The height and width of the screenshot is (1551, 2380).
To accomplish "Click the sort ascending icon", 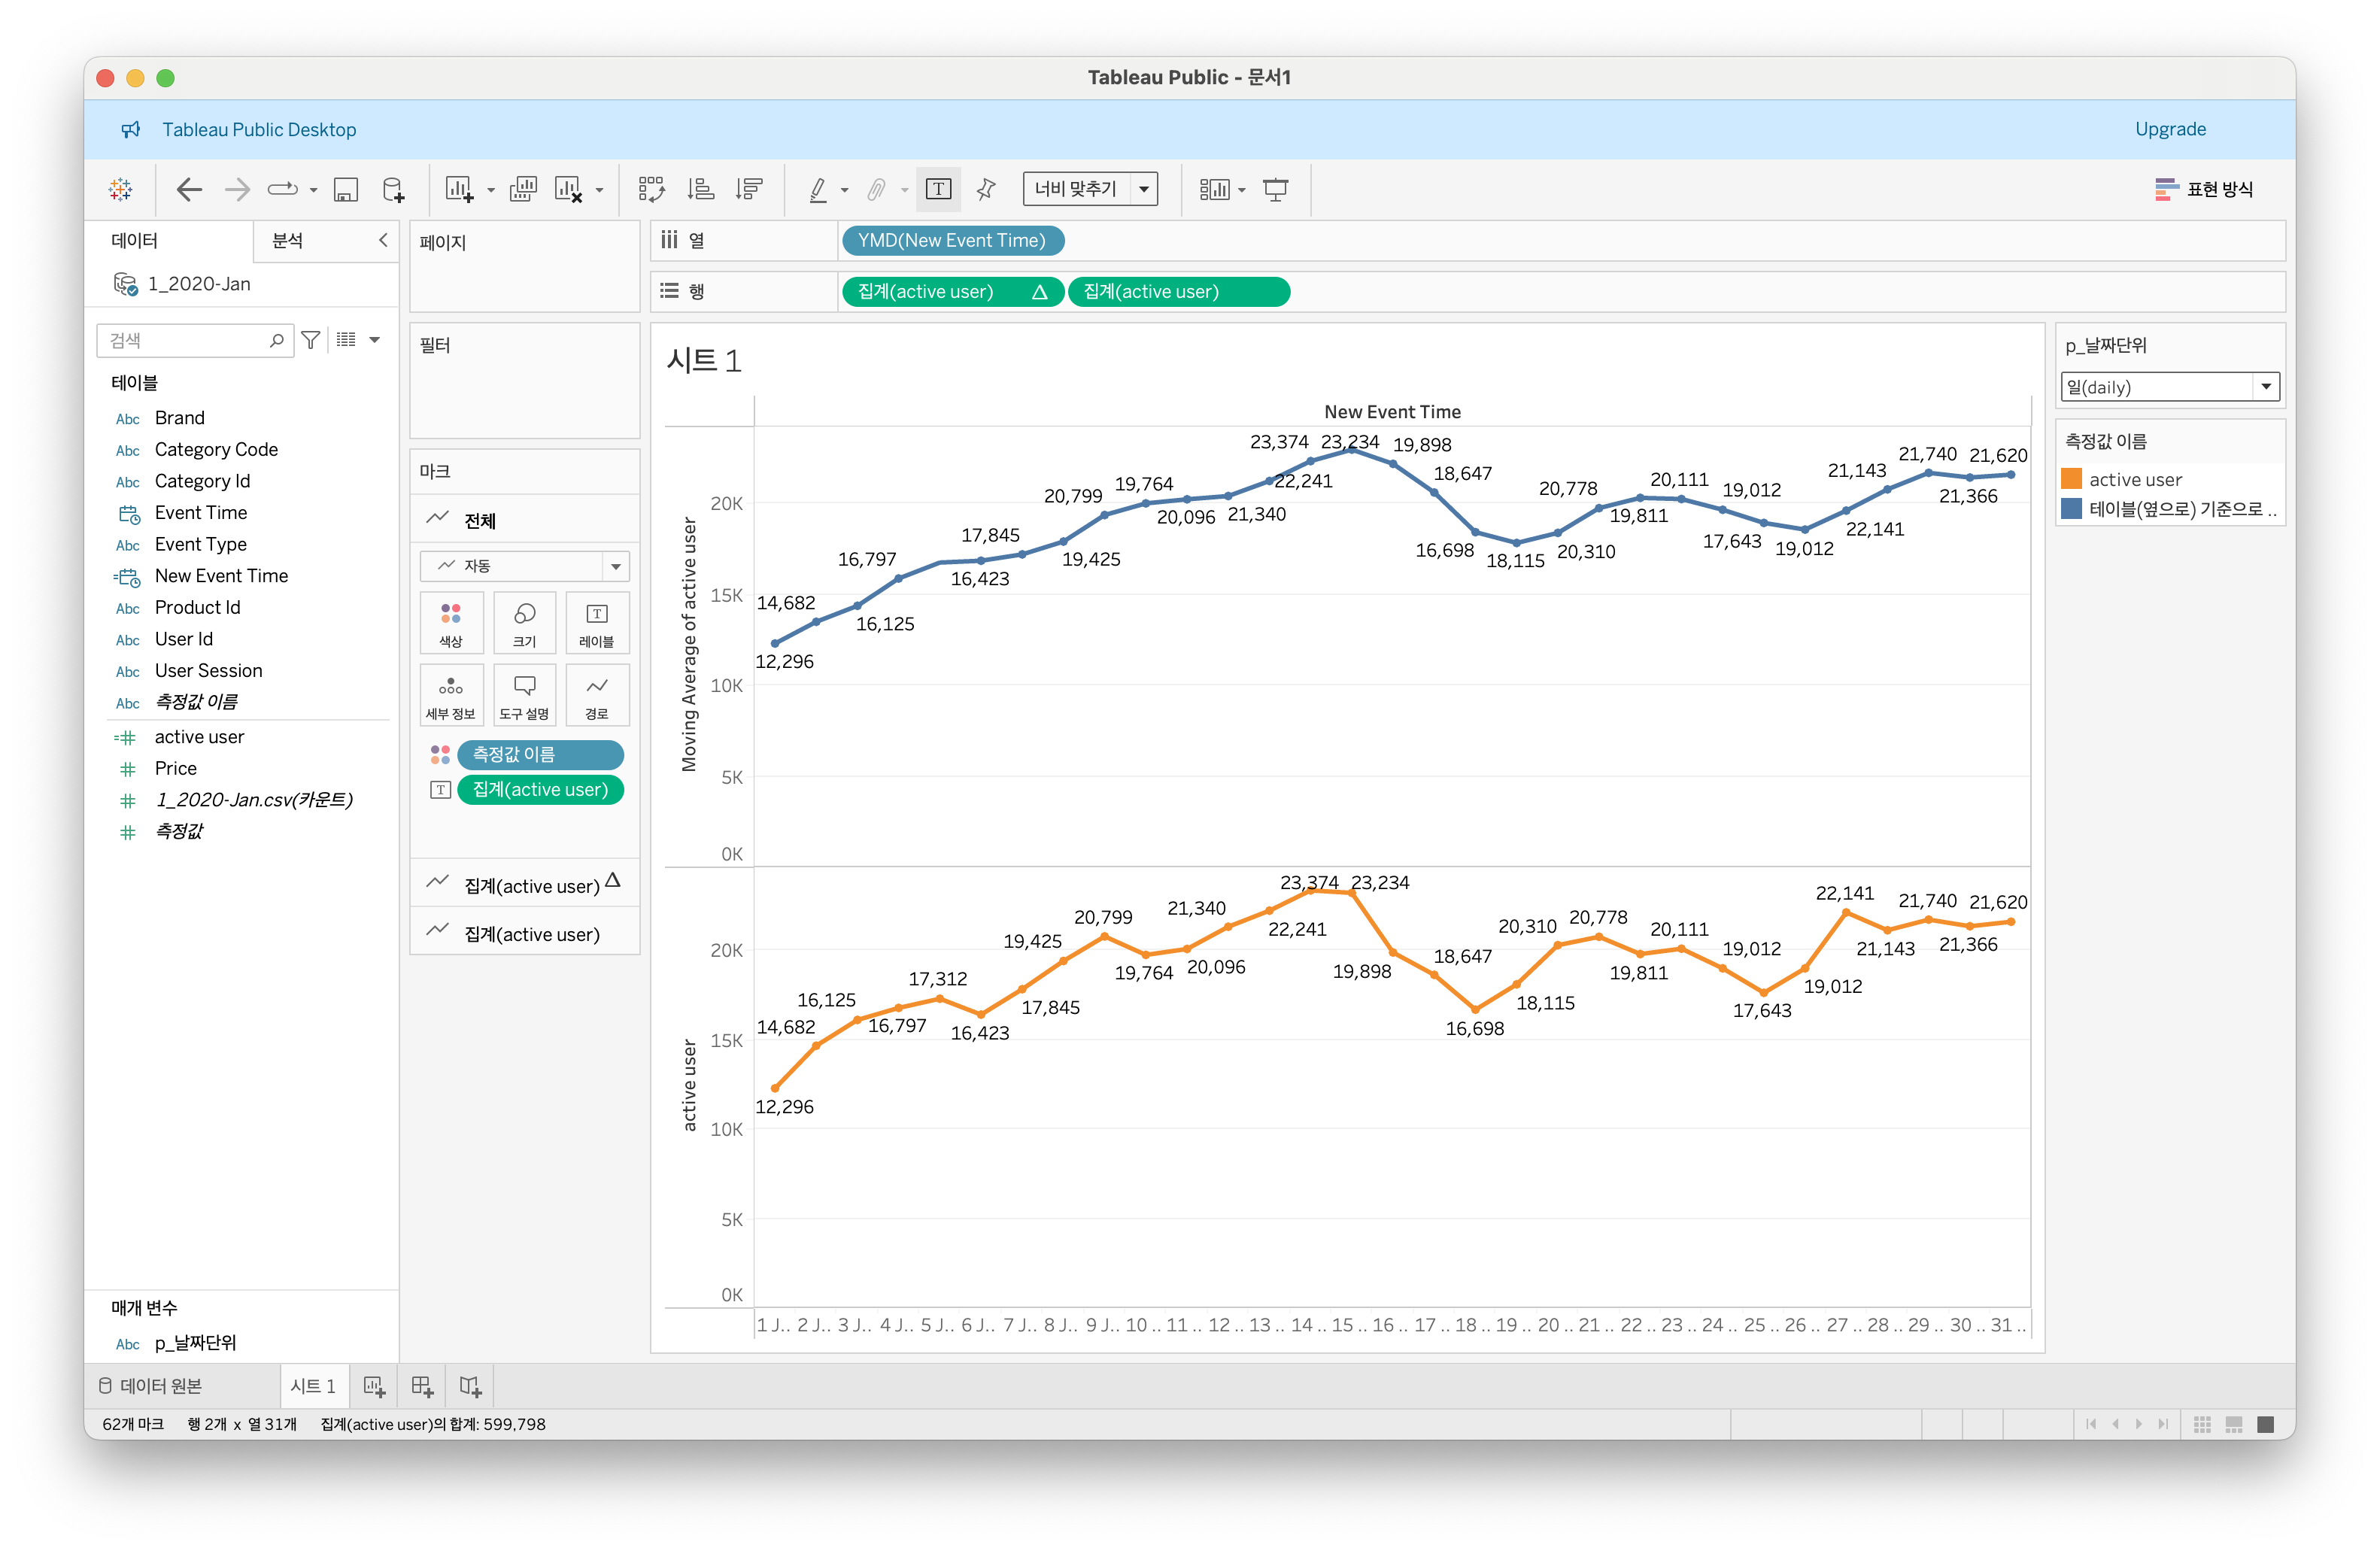I will pos(701,189).
